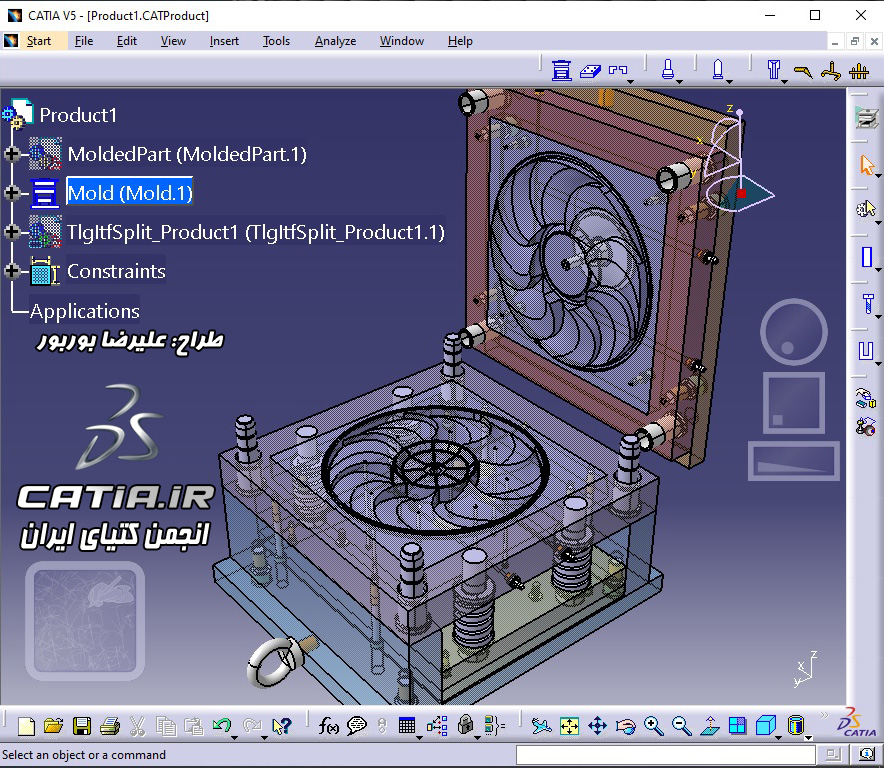Select the blue guide pin component icon
The width and height of the screenshot is (884, 768).
point(668,69)
